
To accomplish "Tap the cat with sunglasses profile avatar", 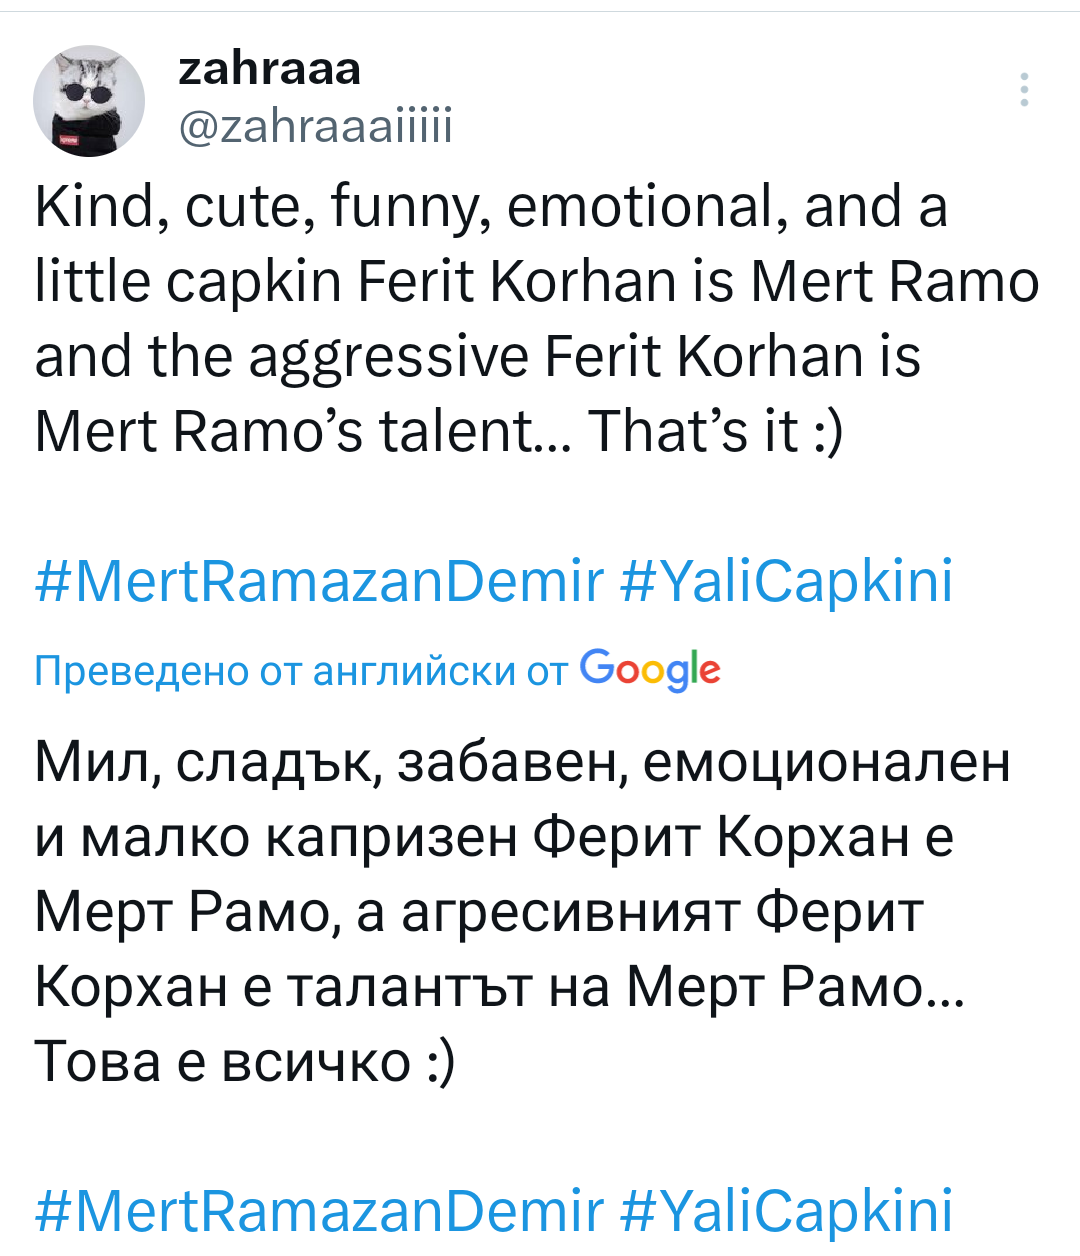I will click(89, 101).
